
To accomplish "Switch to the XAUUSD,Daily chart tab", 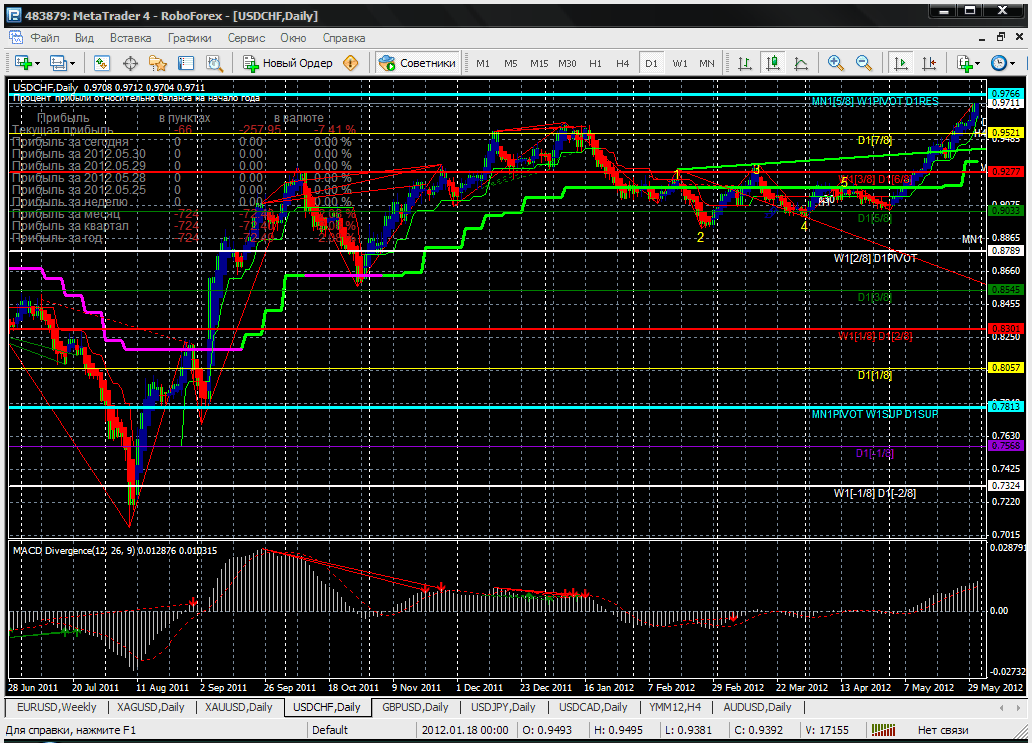I will click(x=238, y=707).
